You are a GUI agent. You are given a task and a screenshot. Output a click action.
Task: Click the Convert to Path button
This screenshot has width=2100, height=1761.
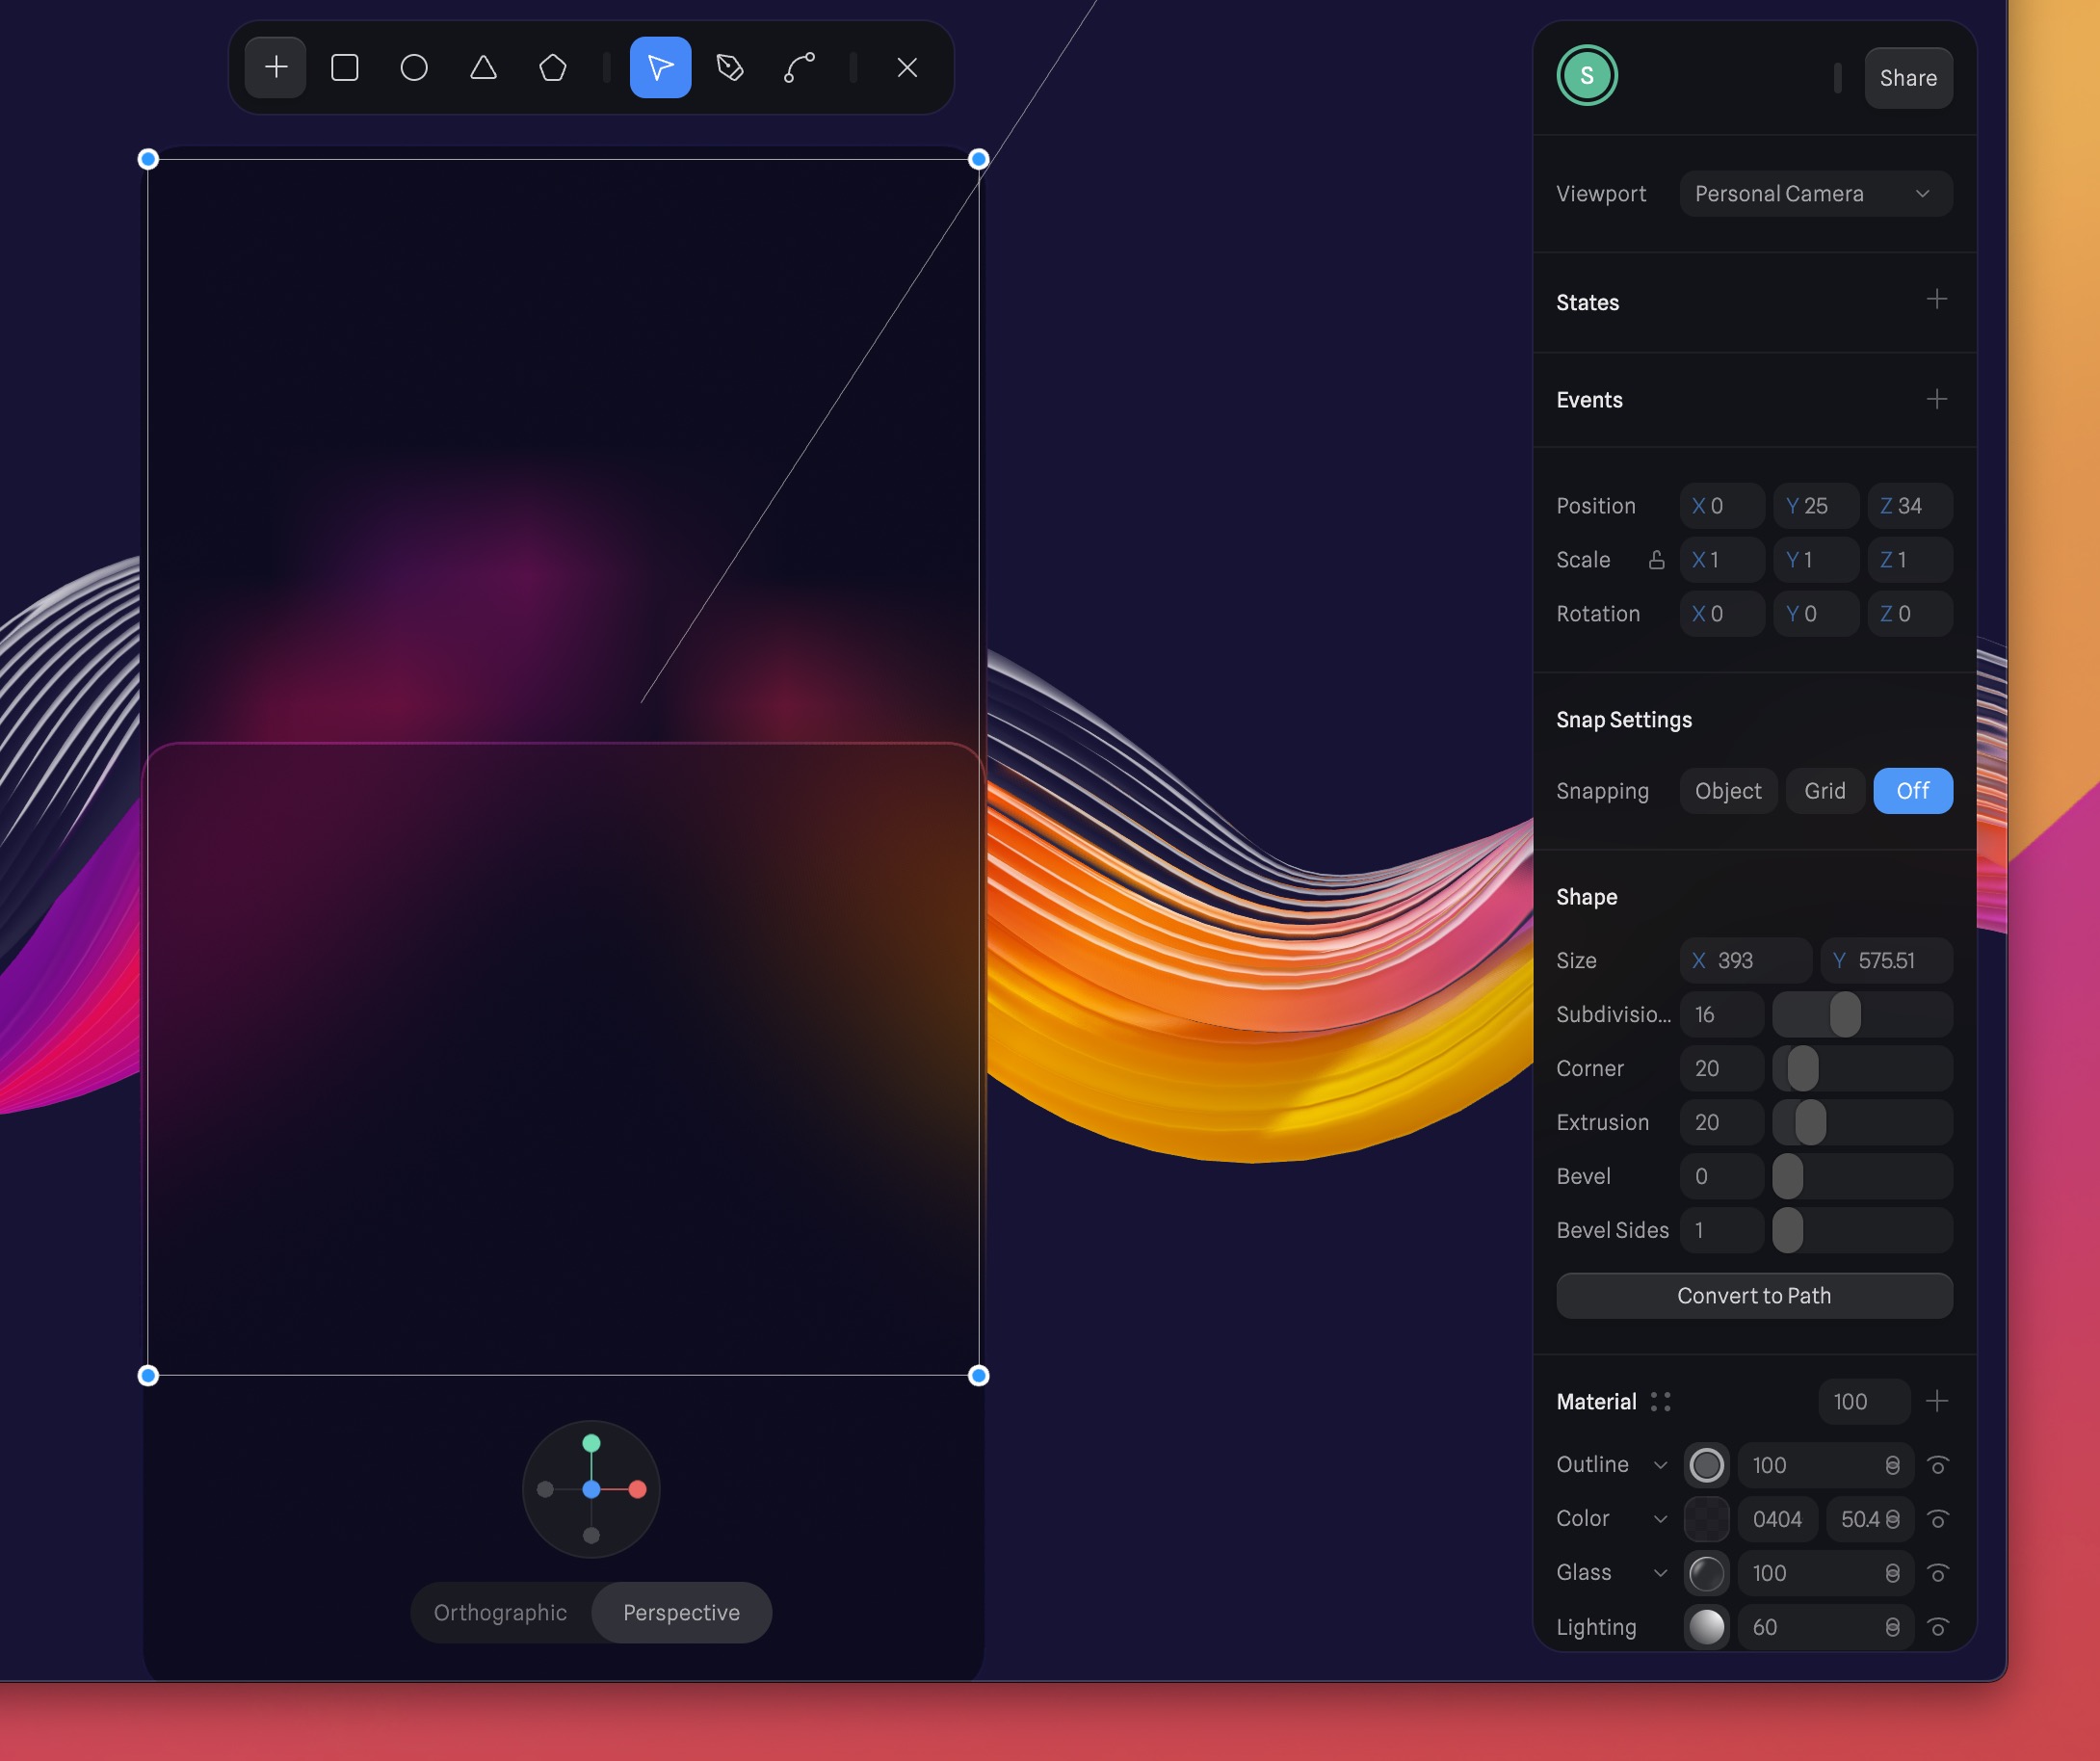coord(1753,1296)
